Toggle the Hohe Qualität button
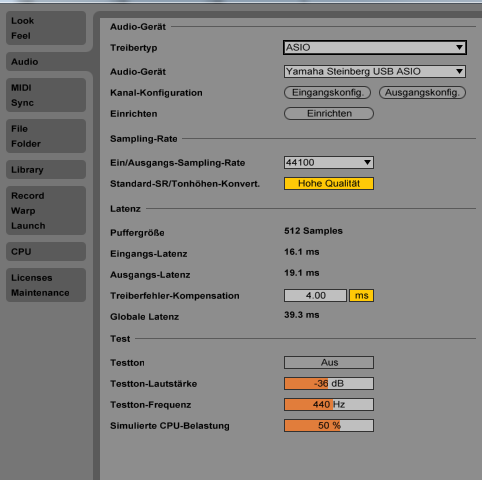The width and height of the screenshot is (482, 480). (x=329, y=183)
